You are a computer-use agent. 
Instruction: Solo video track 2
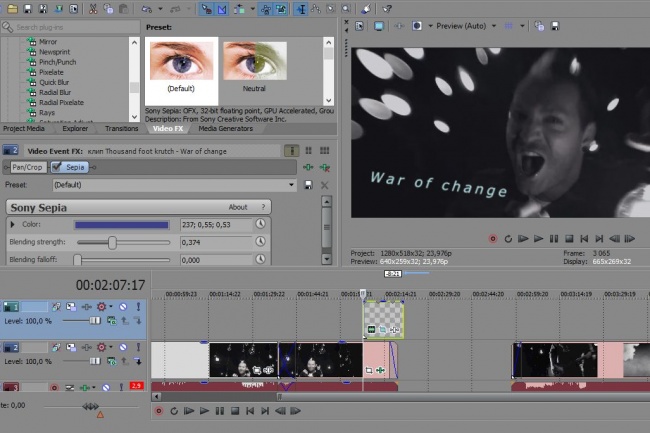pos(138,347)
